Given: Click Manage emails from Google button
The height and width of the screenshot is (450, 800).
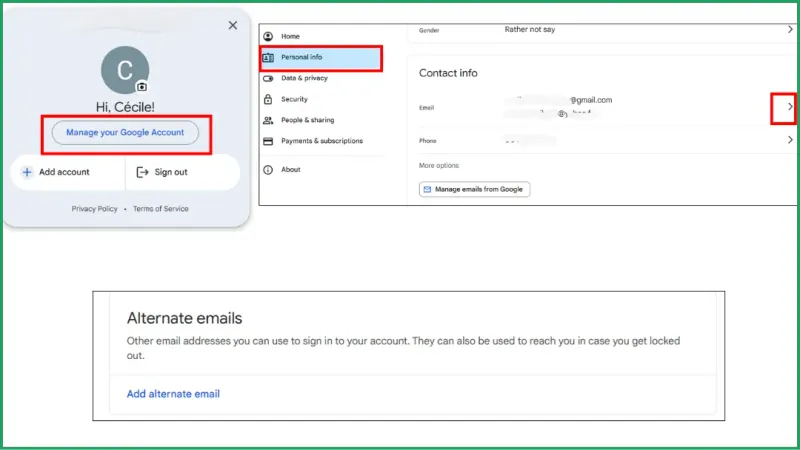Looking at the screenshot, I should pyautogui.click(x=474, y=189).
